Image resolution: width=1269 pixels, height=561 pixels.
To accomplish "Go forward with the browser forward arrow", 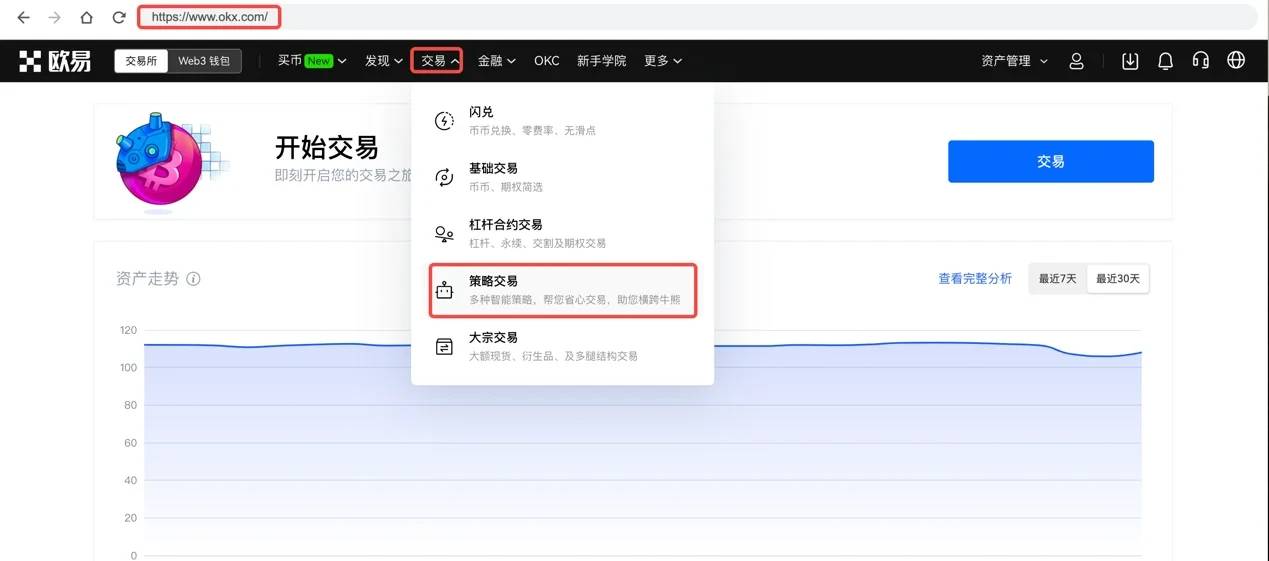I will tap(55, 18).
